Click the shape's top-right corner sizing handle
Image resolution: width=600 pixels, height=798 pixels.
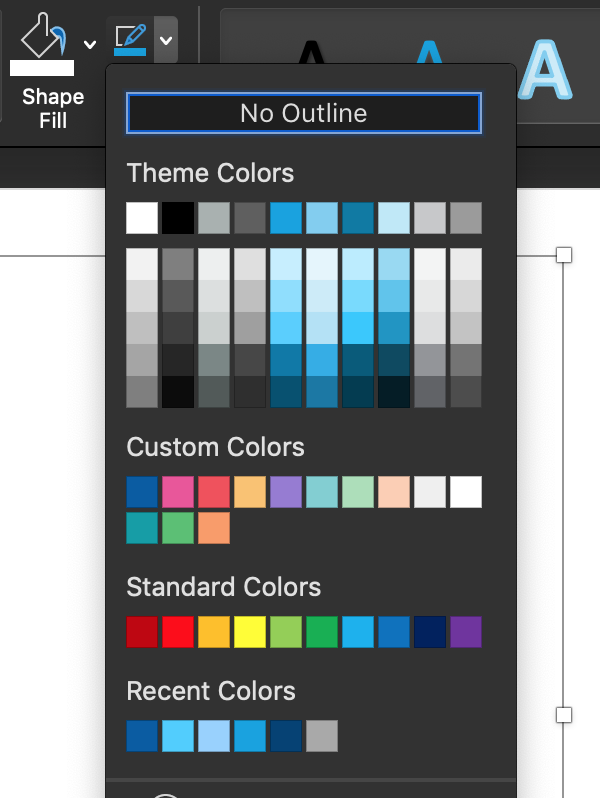click(564, 255)
